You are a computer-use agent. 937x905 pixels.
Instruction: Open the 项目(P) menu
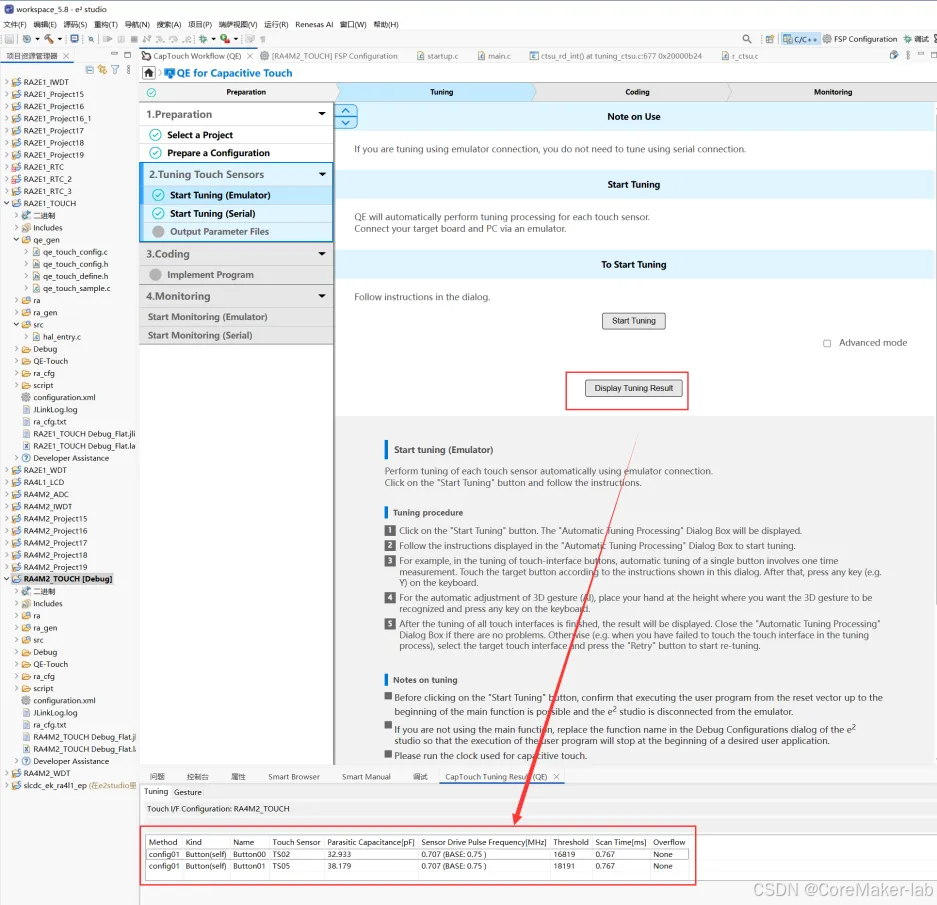pos(200,25)
